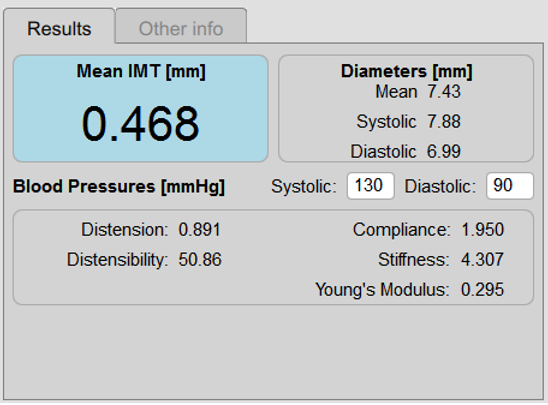This screenshot has width=548, height=405.
Task: Select the Results tab
Action: pyautogui.click(x=59, y=26)
